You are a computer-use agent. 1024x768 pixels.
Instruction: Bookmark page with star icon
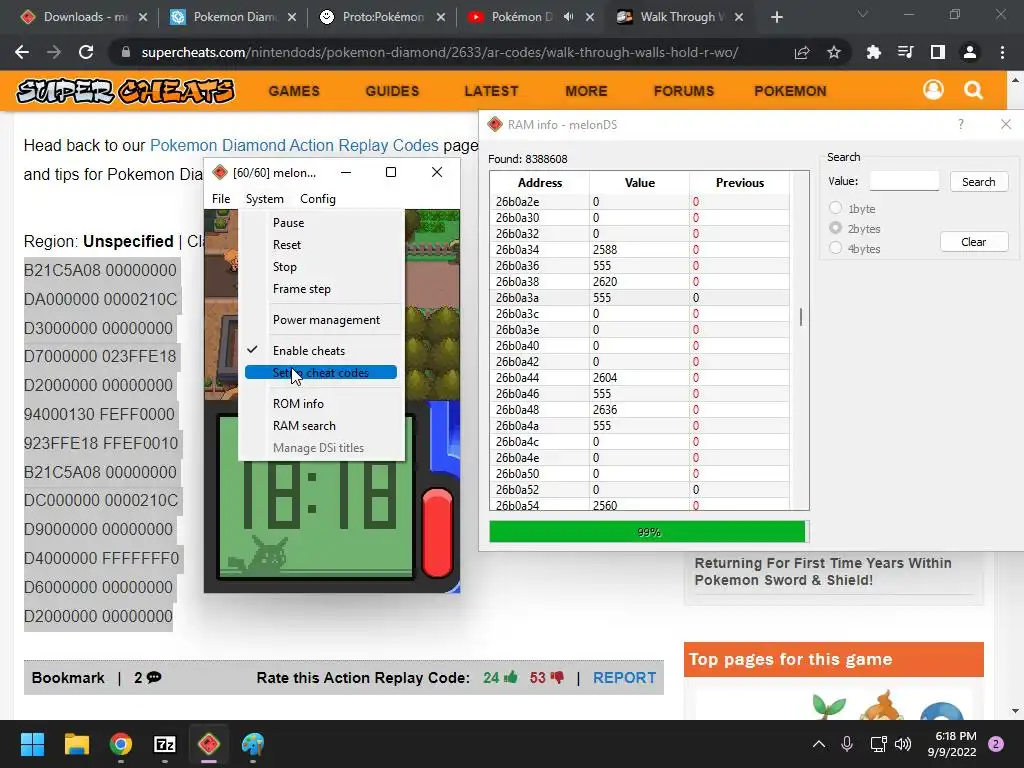pos(834,52)
